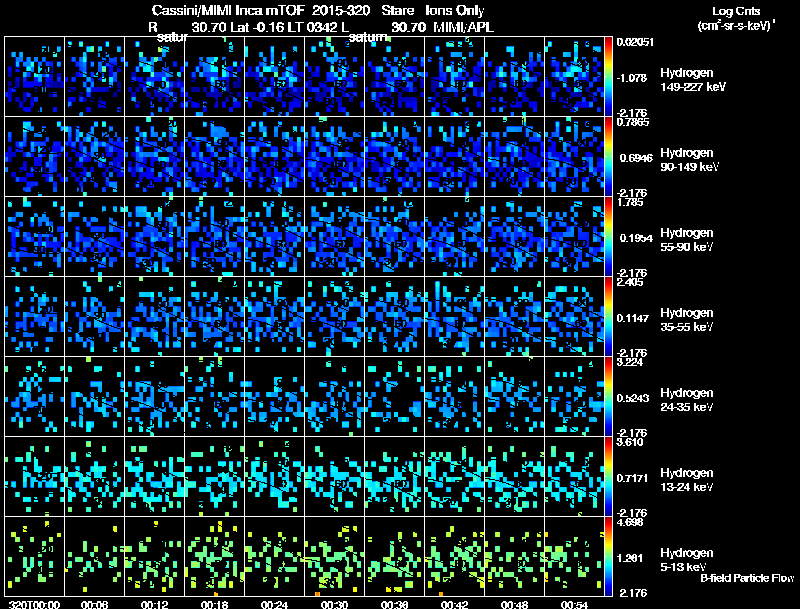Open the Hydrogen 35-55 keV panel at 00:12

tap(155, 316)
